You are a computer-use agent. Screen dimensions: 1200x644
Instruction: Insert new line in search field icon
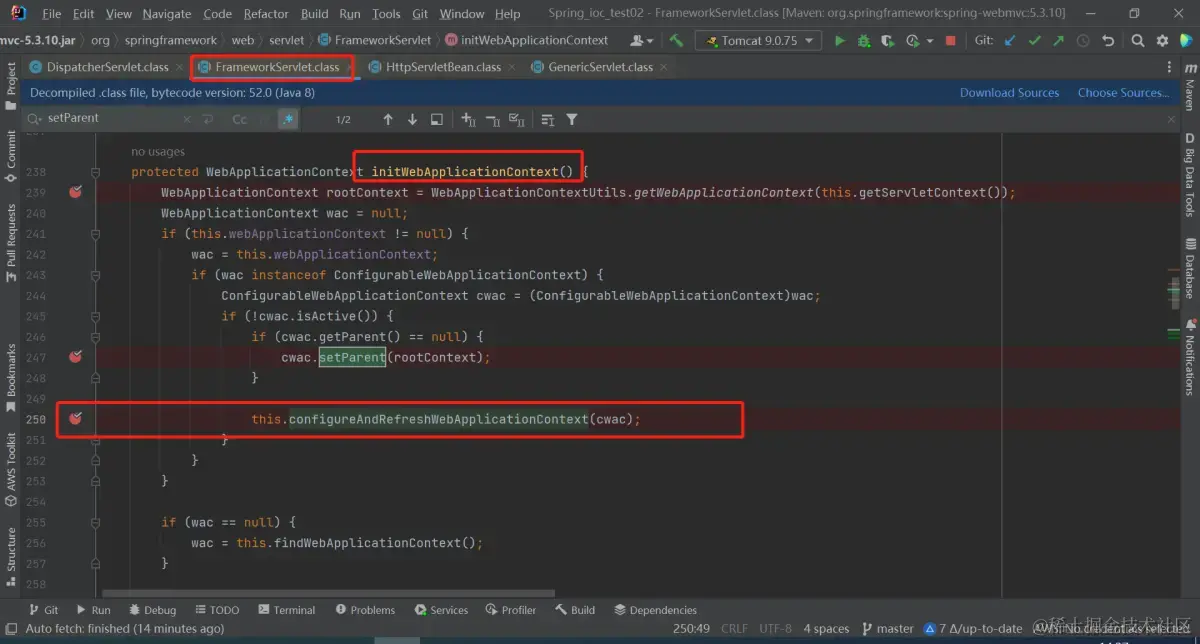click(x=208, y=119)
